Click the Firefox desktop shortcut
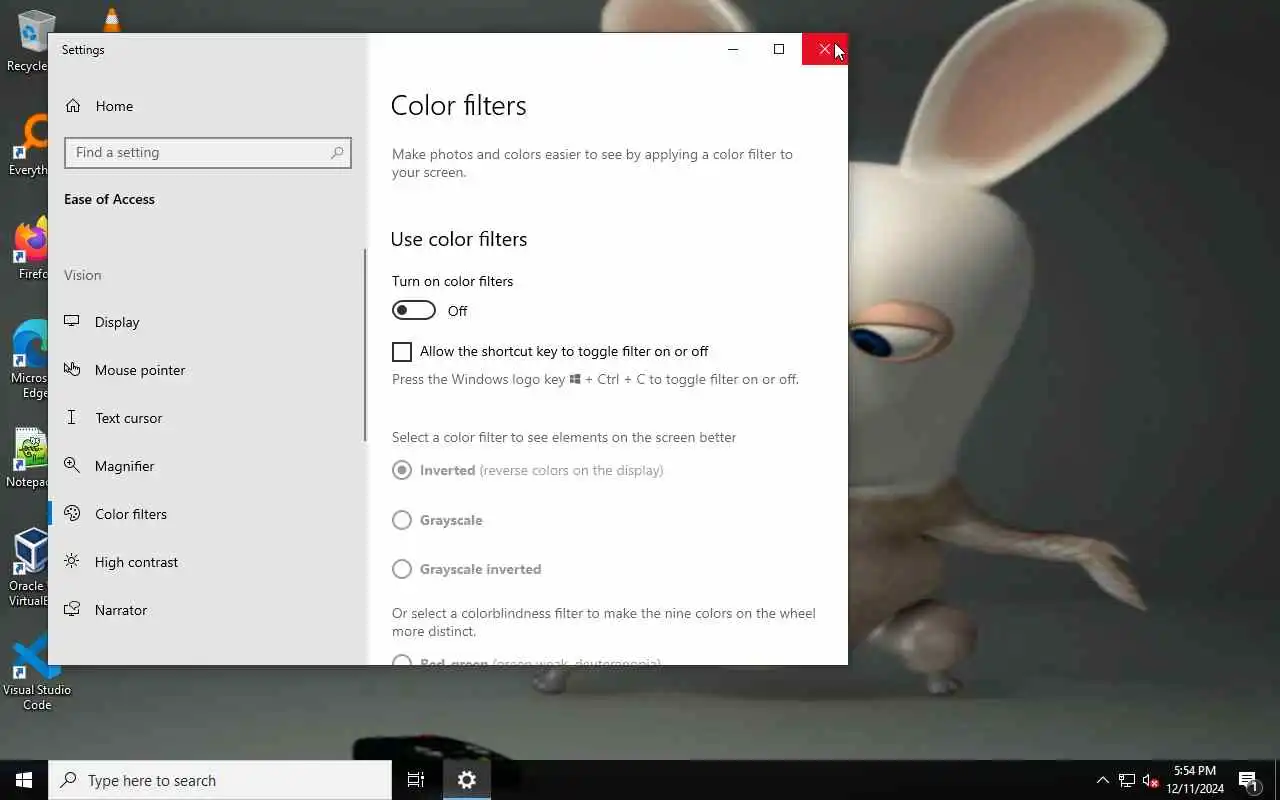This screenshot has width=1280, height=800. point(30,250)
